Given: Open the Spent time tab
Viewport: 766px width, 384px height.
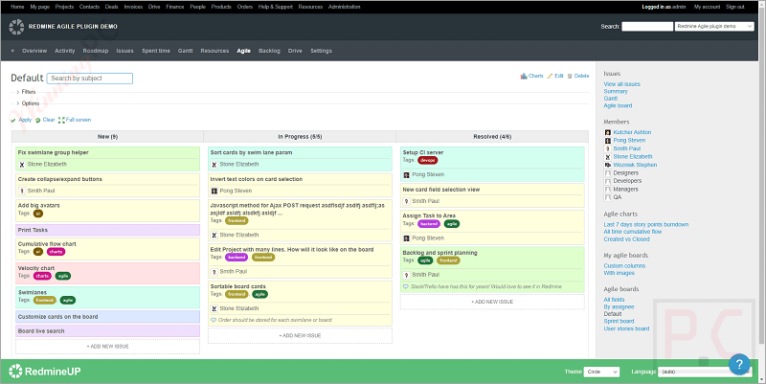Looking at the screenshot, I should tap(156, 51).
